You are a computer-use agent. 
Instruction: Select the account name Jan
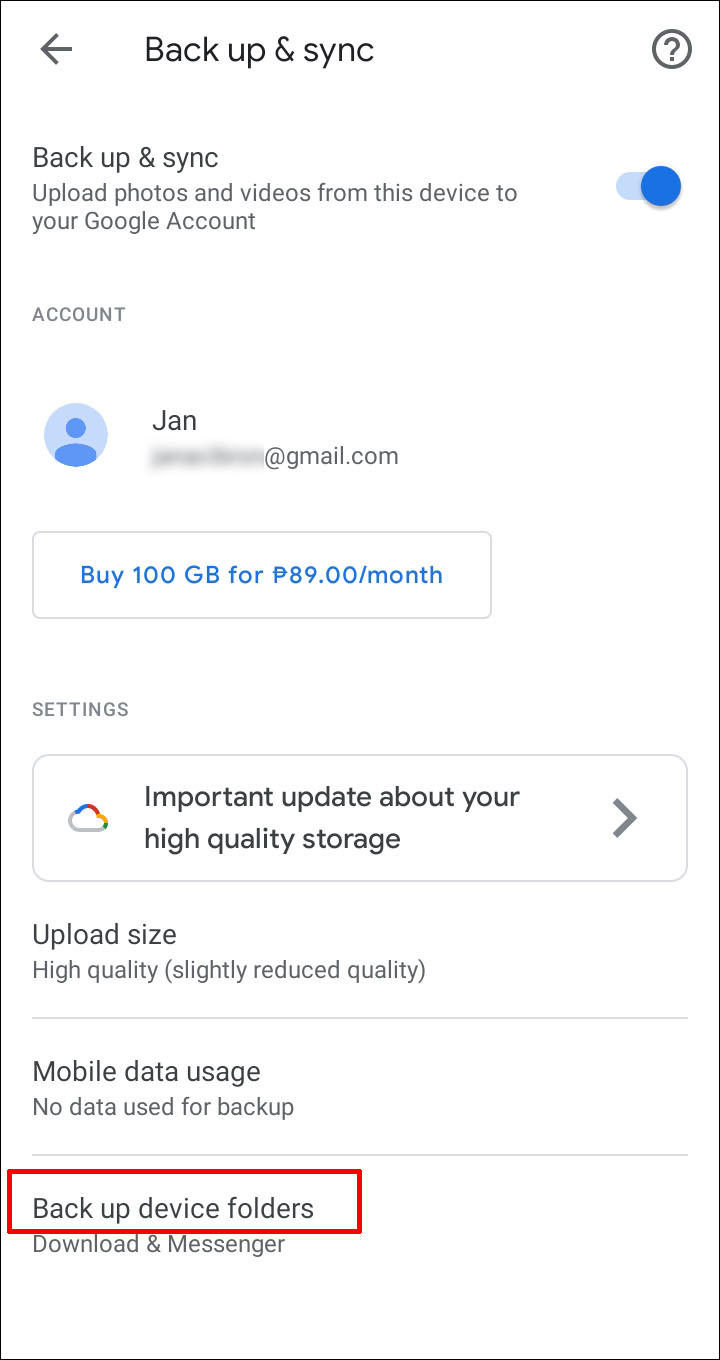(174, 420)
